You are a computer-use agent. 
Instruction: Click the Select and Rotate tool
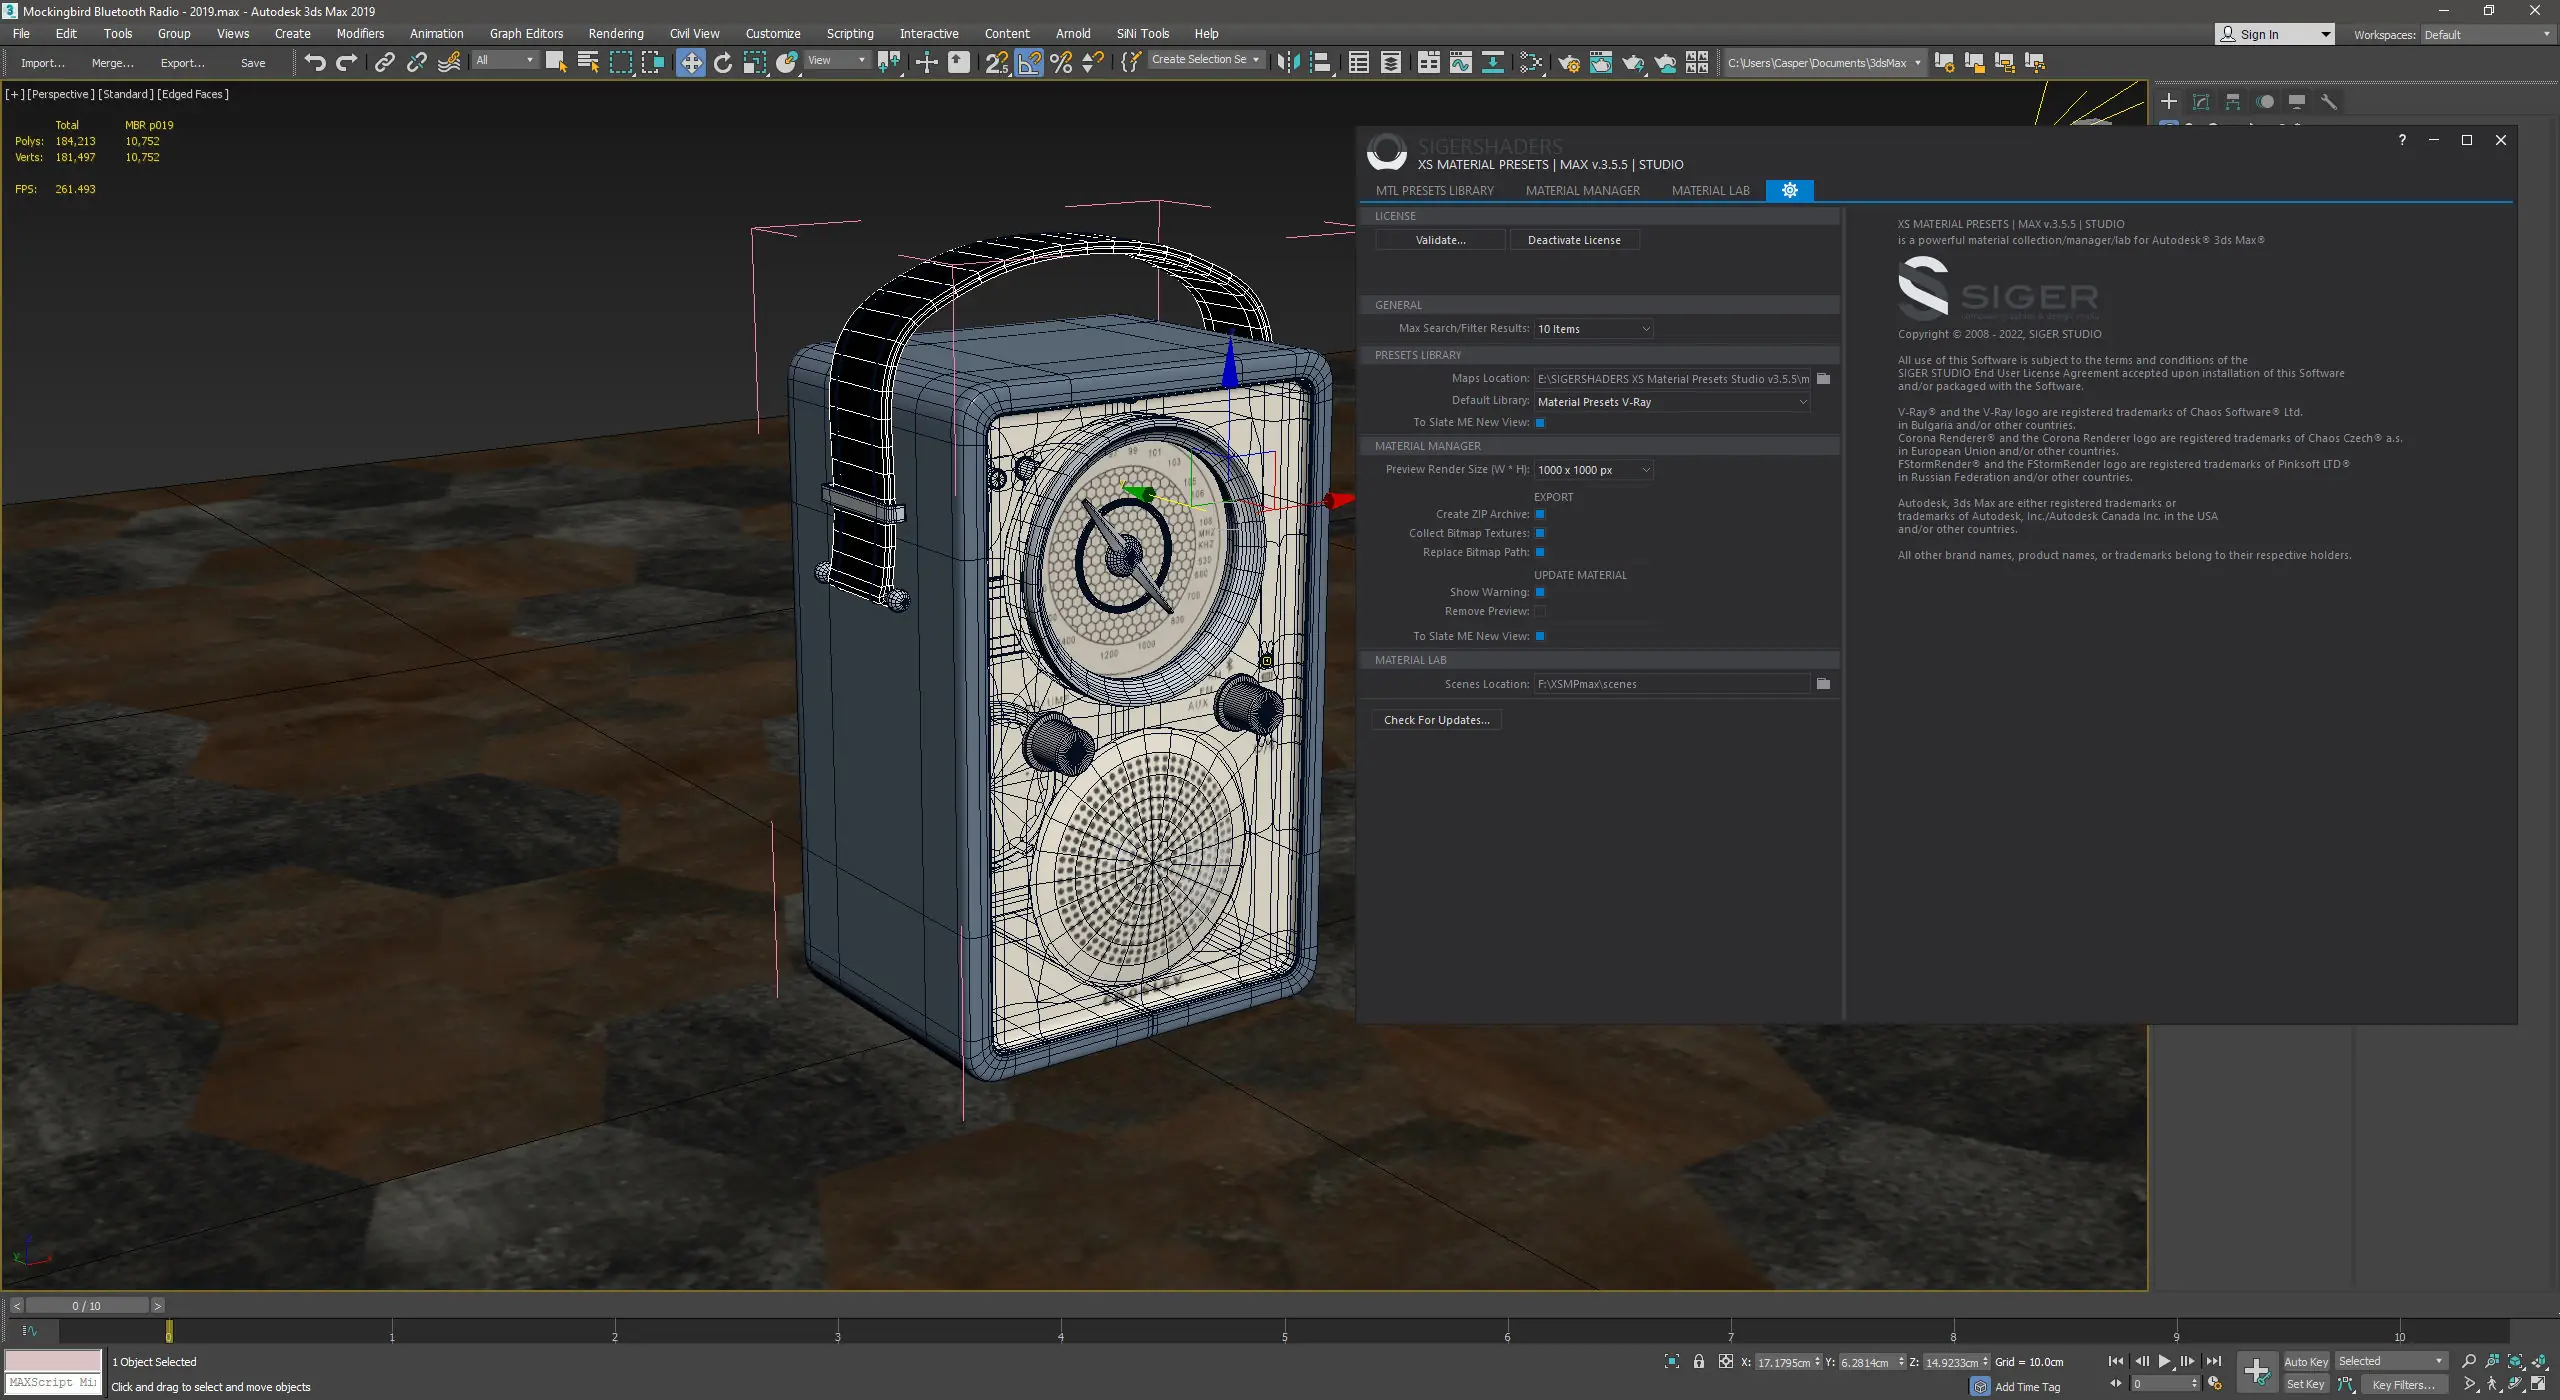point(723,62)
